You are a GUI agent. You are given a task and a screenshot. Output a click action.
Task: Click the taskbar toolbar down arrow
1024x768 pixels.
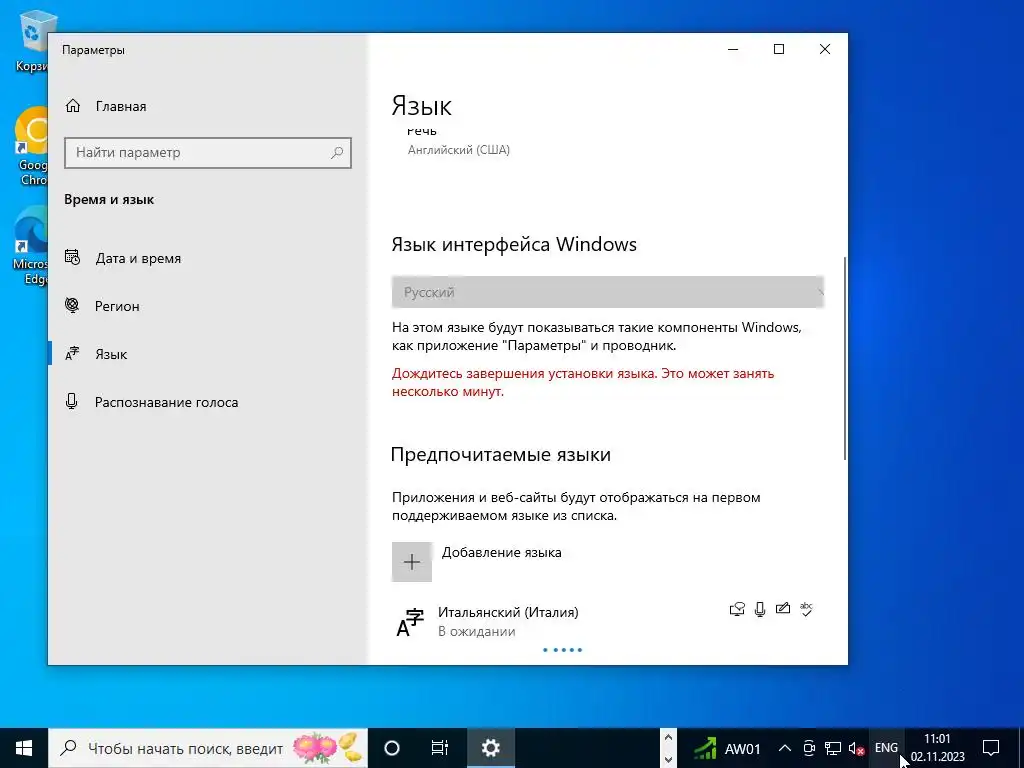pos(668,760)
